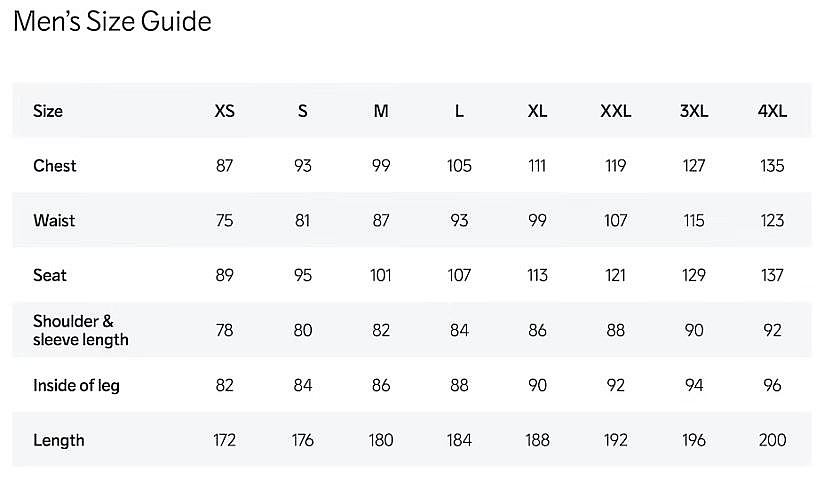Click the Men's Size Guide heading
Screen dimensions: 824x485
[112, 21]
